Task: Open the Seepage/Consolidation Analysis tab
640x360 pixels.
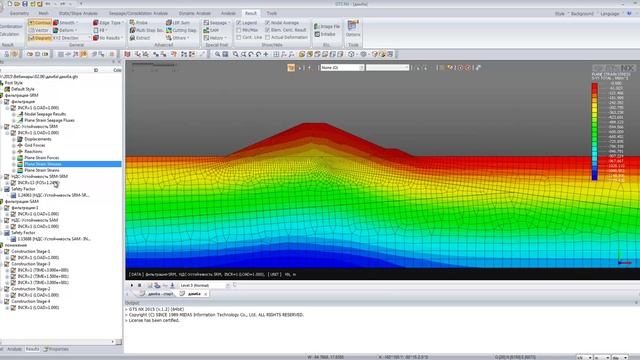Action: (x=138, y=13)
